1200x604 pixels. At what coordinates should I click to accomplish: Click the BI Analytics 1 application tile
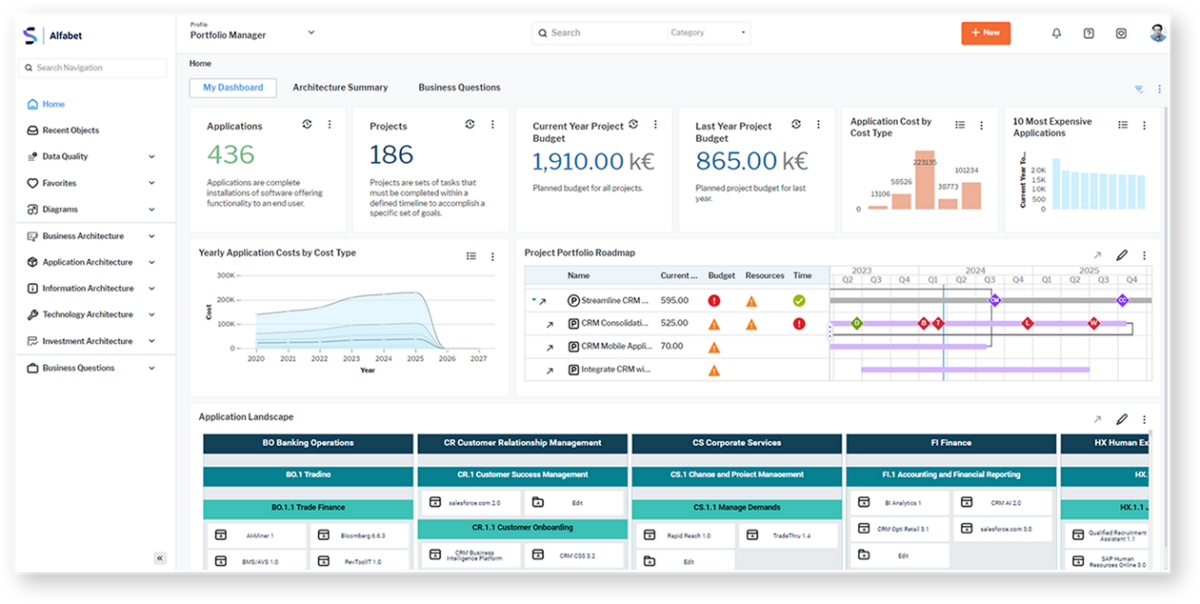[x=898, y=502]
